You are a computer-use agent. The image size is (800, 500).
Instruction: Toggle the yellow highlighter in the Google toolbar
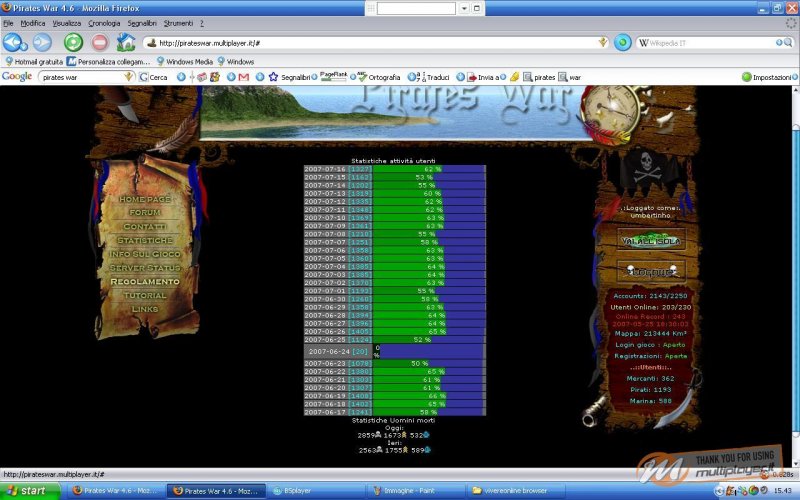click(514, 77)
